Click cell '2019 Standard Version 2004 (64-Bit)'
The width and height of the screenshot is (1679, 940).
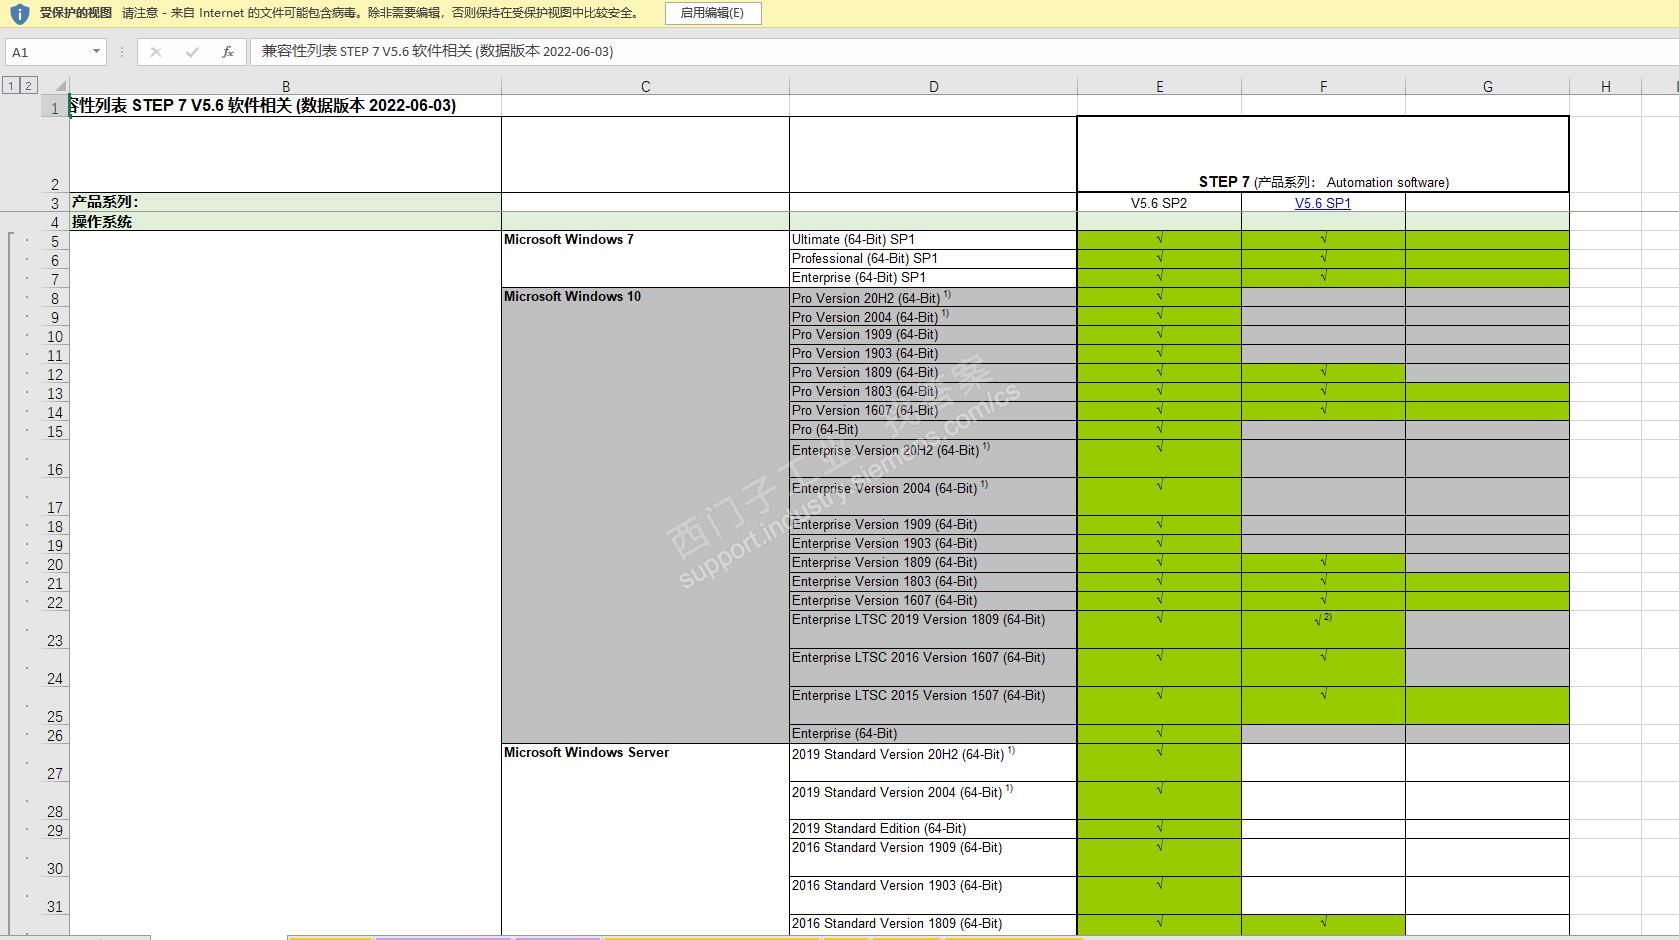933,801
